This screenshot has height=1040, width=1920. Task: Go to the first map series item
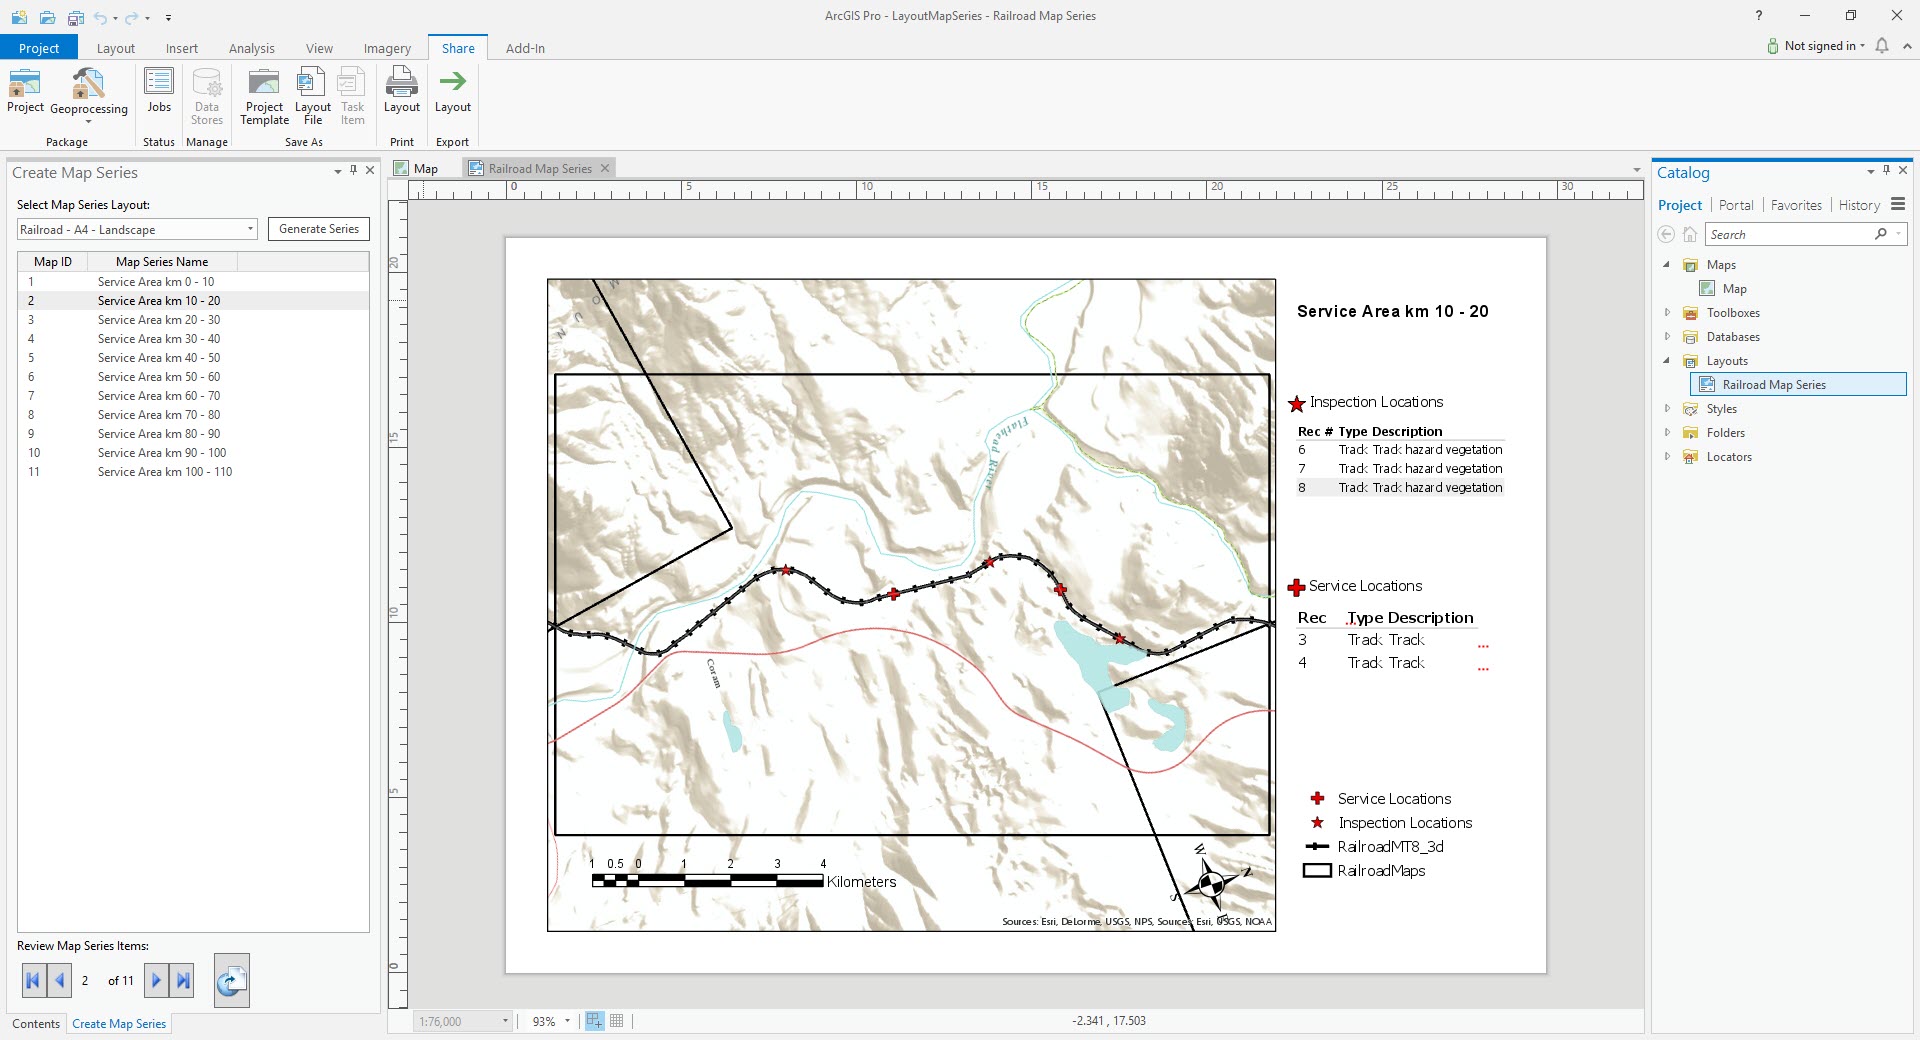tap(33, 980)
